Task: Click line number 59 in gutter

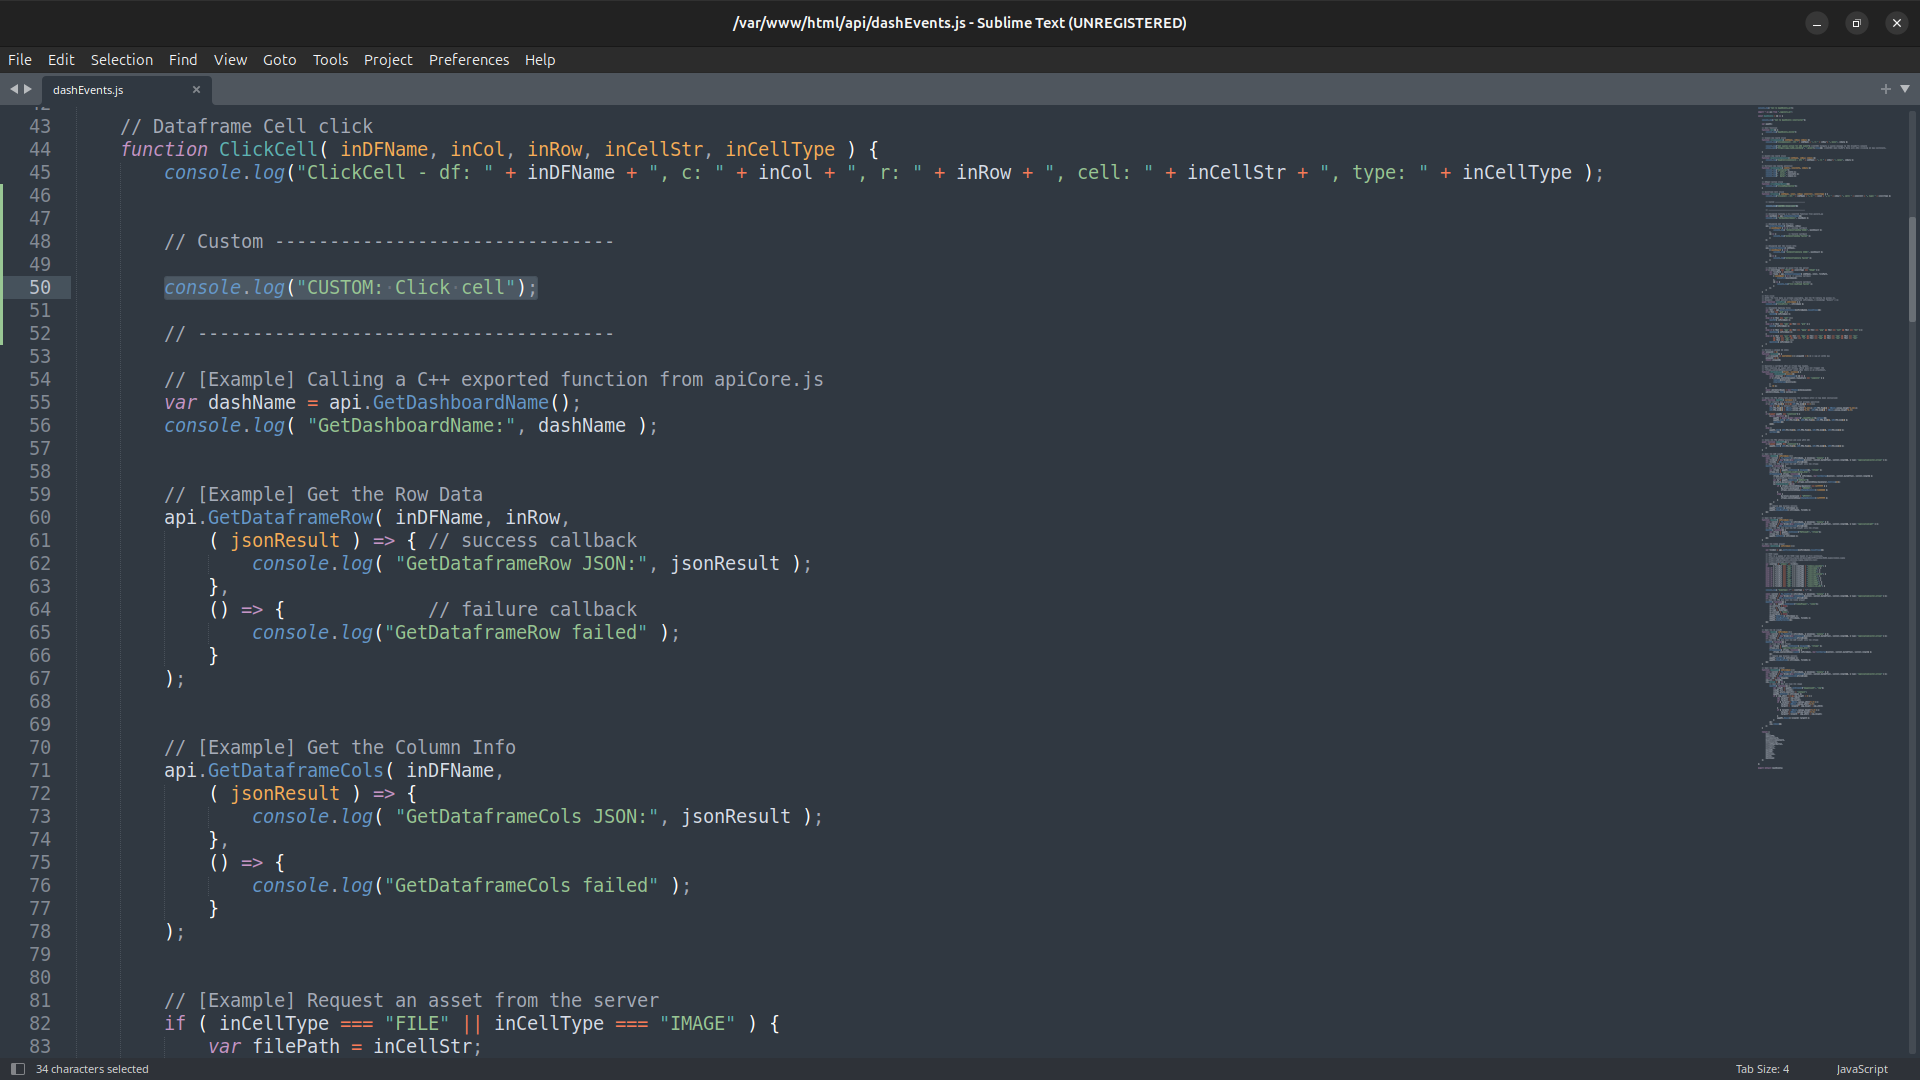Action: (40, 494)
